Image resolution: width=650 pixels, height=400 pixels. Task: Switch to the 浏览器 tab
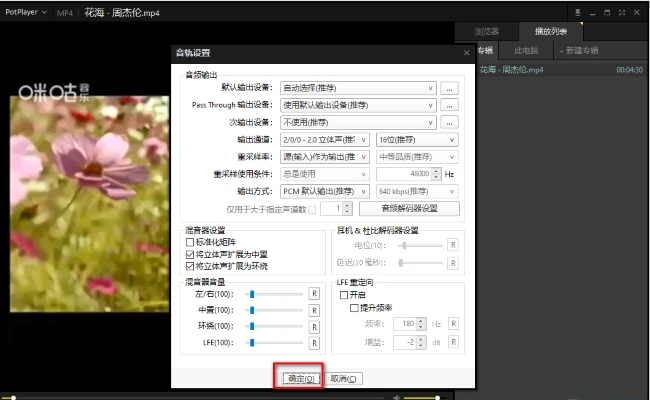[x=487, y=31]
